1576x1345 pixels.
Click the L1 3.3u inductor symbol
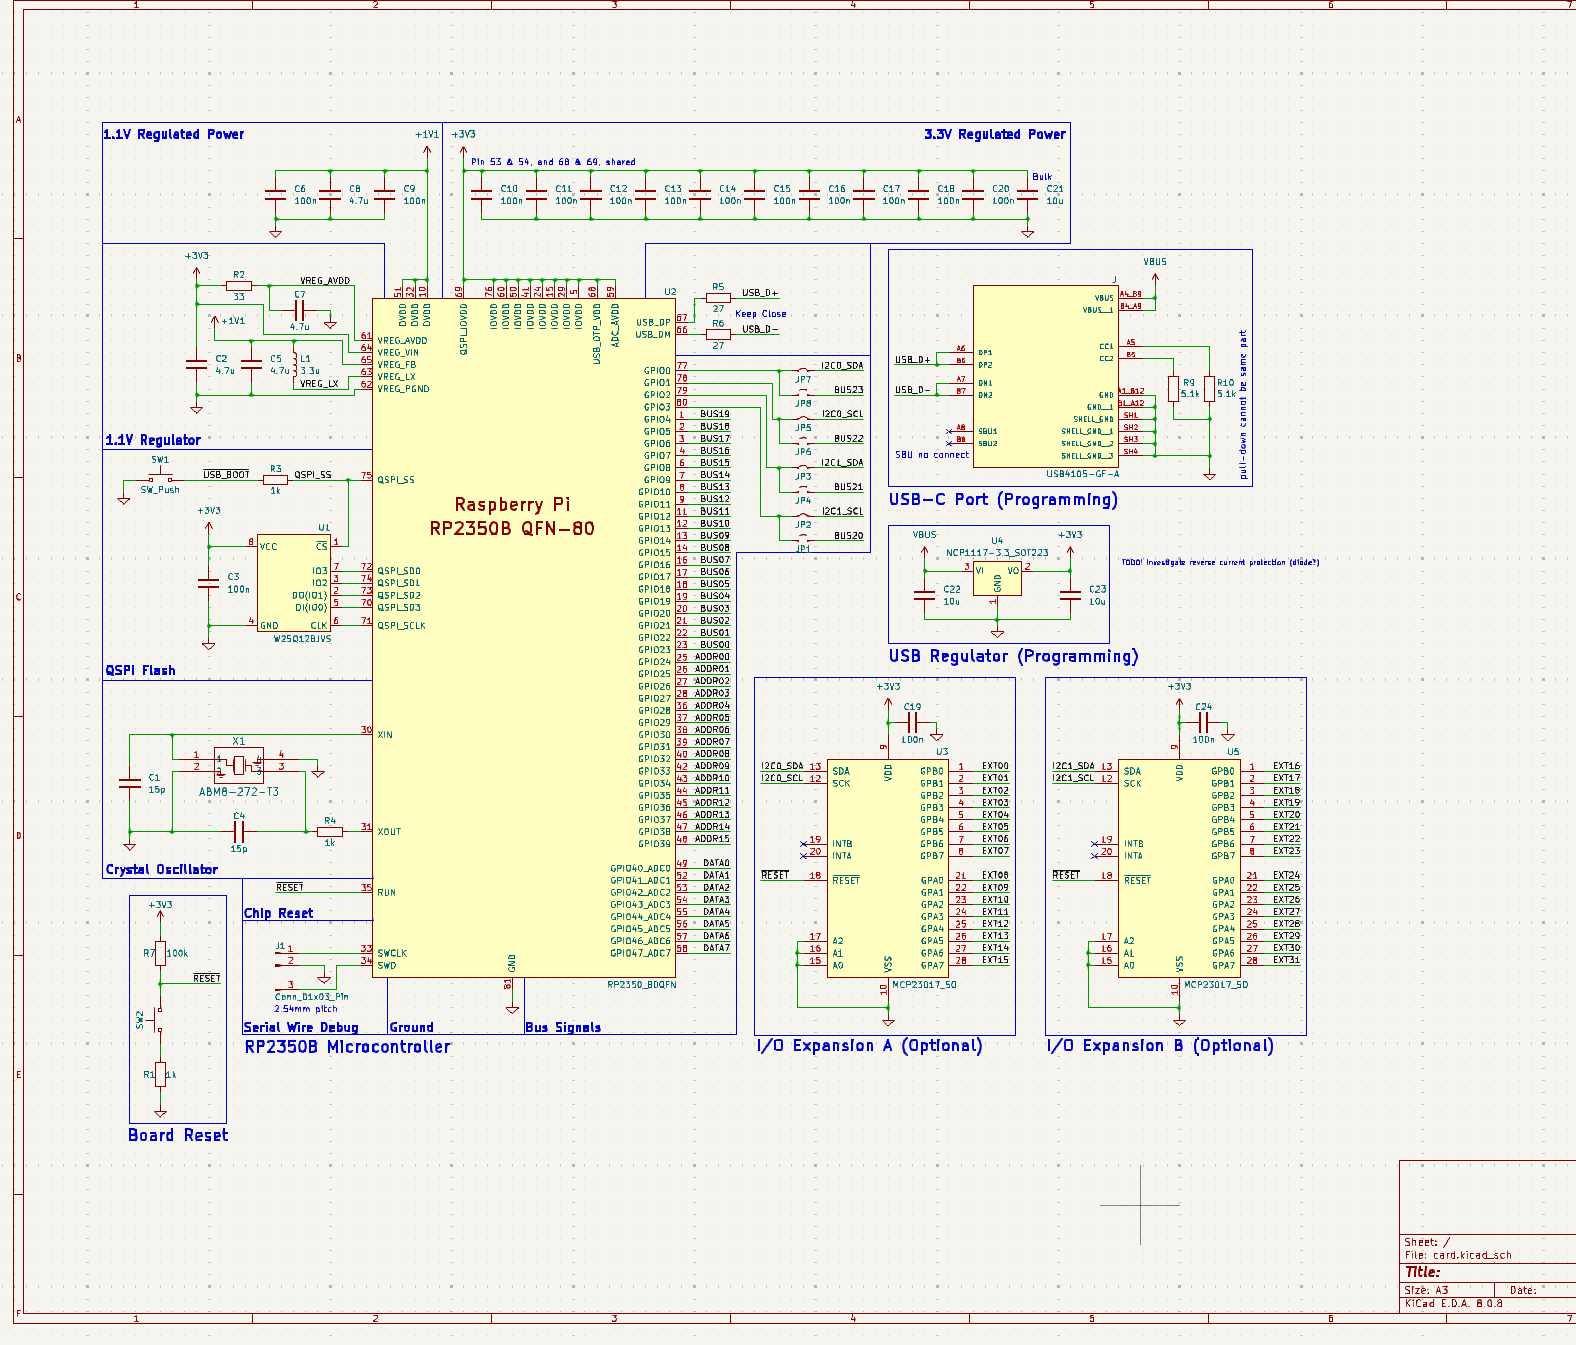[x=295, y=364]
